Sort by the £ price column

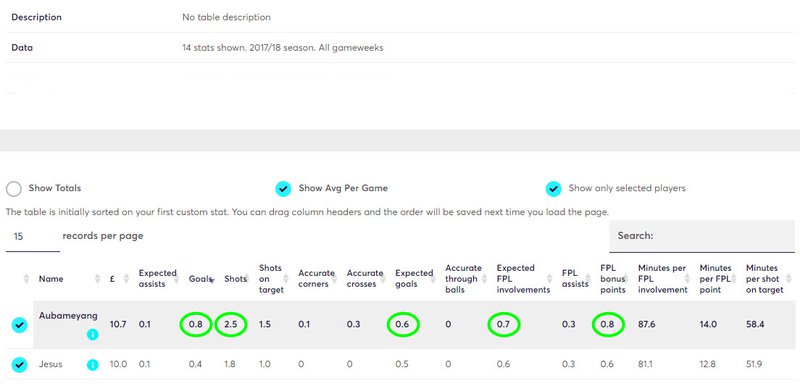pyautogui.click(x=112, y=279)
